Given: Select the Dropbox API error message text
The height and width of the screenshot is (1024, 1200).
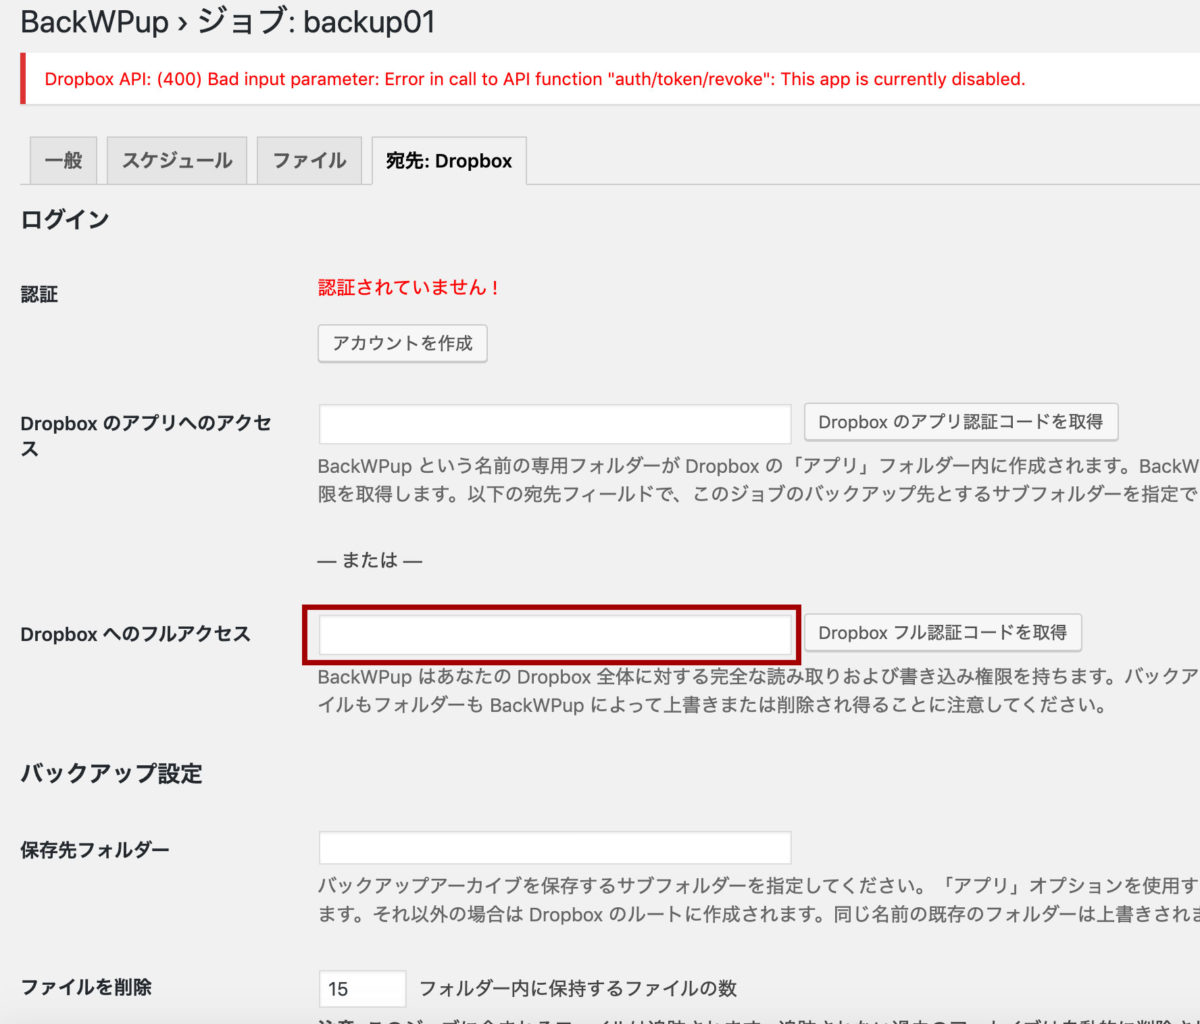Looking at the screenshot, I should [x=530, y=79].
